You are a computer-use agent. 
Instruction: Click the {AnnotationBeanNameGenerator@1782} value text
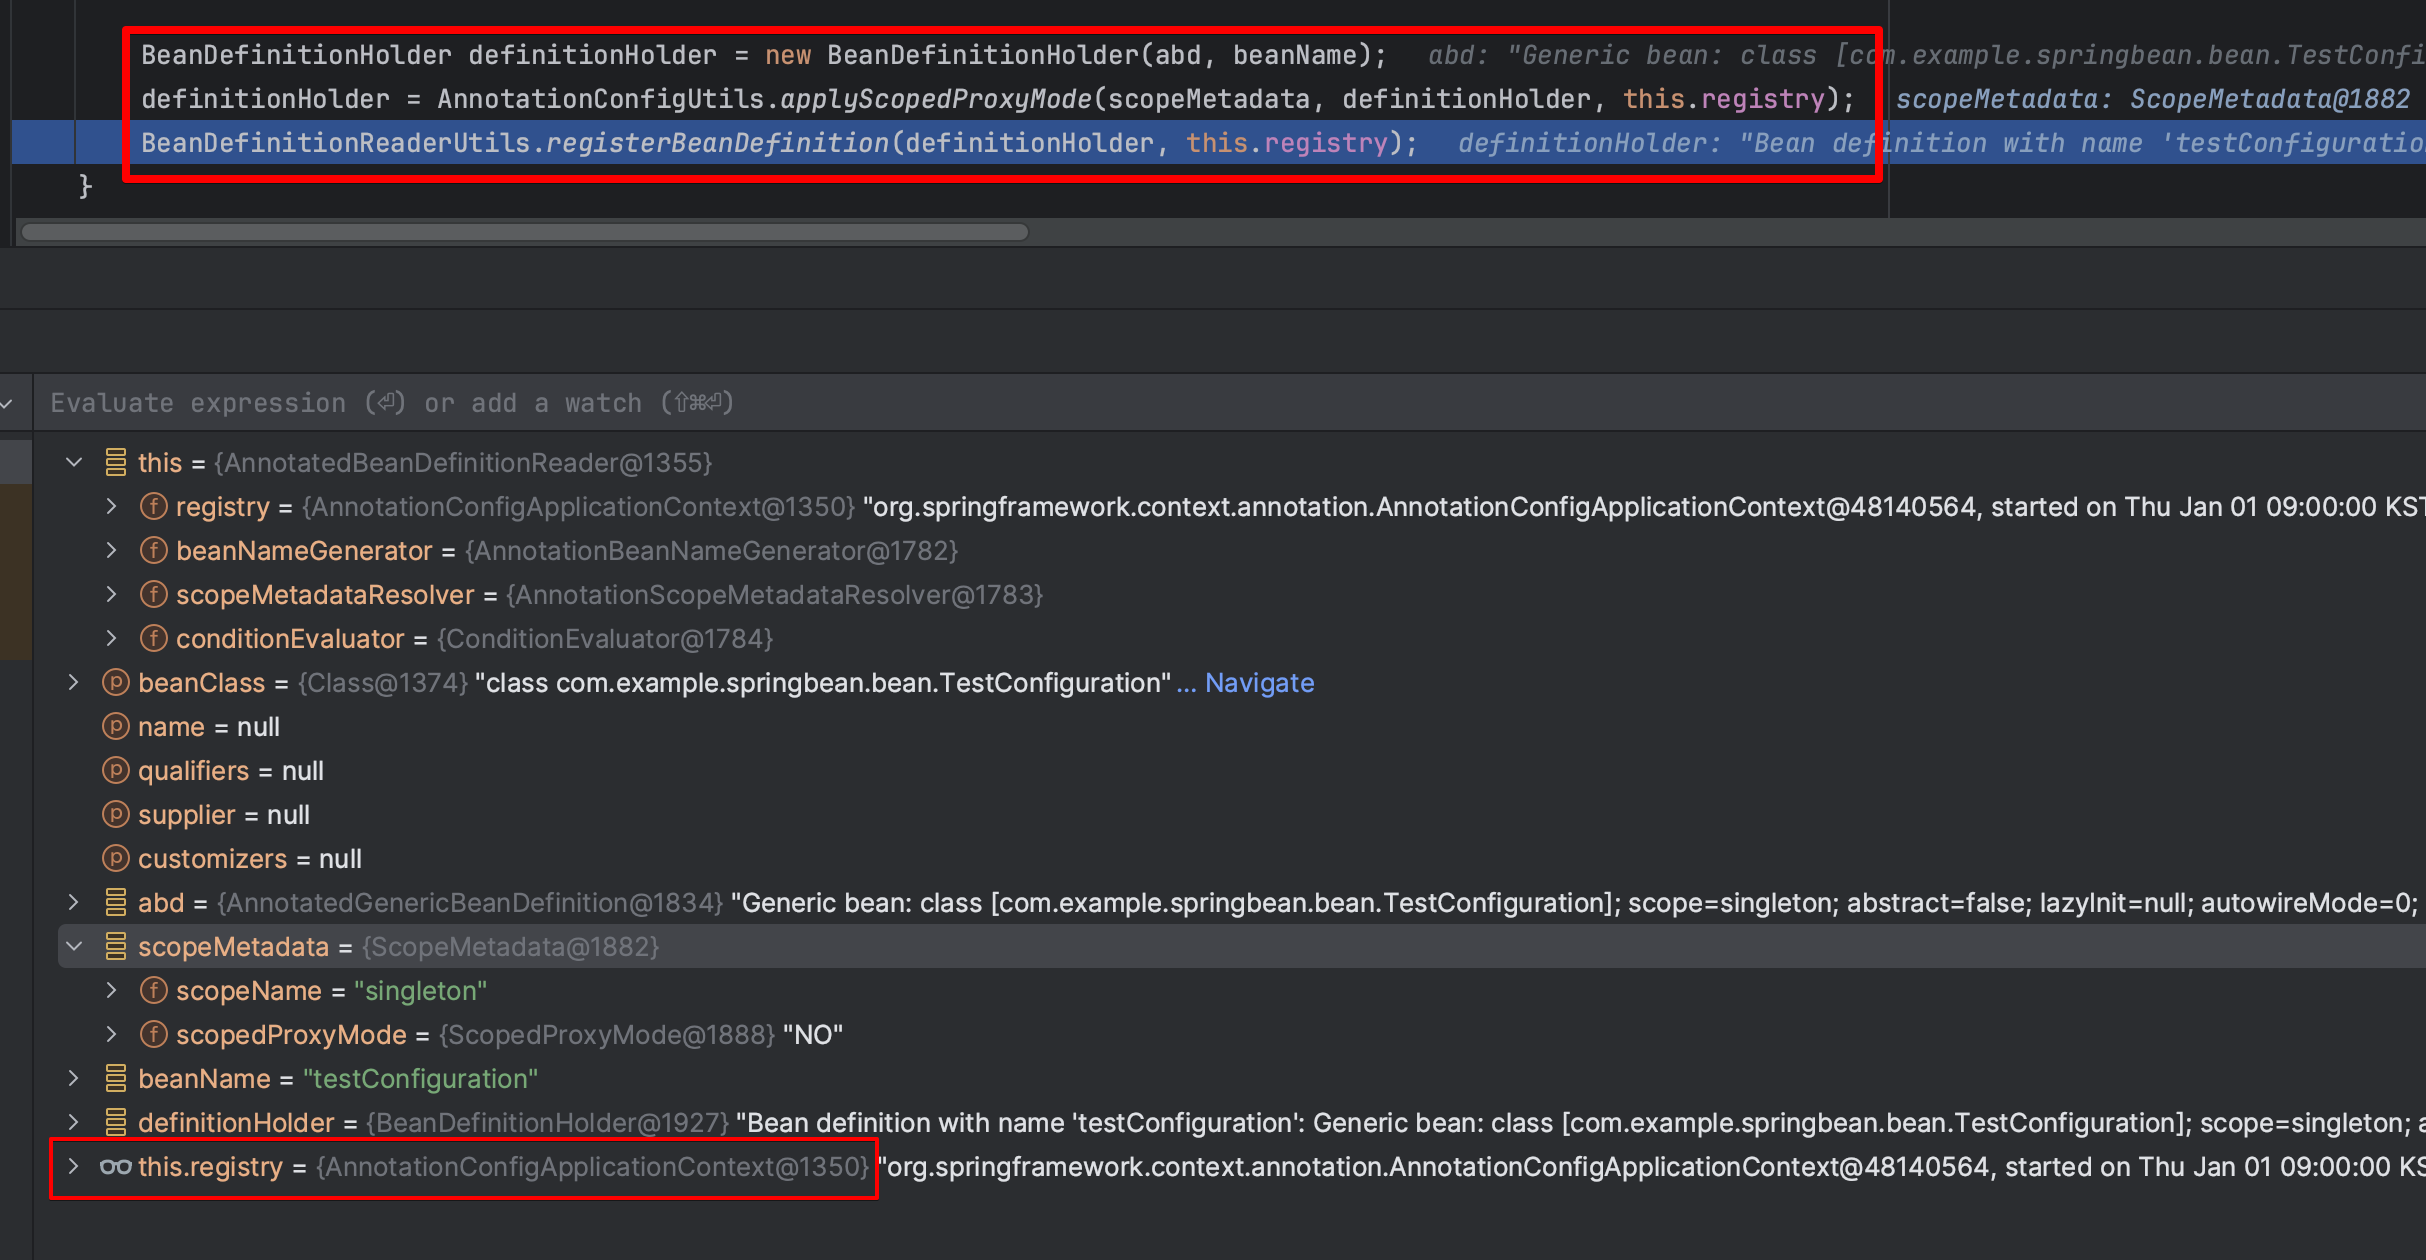711,551
